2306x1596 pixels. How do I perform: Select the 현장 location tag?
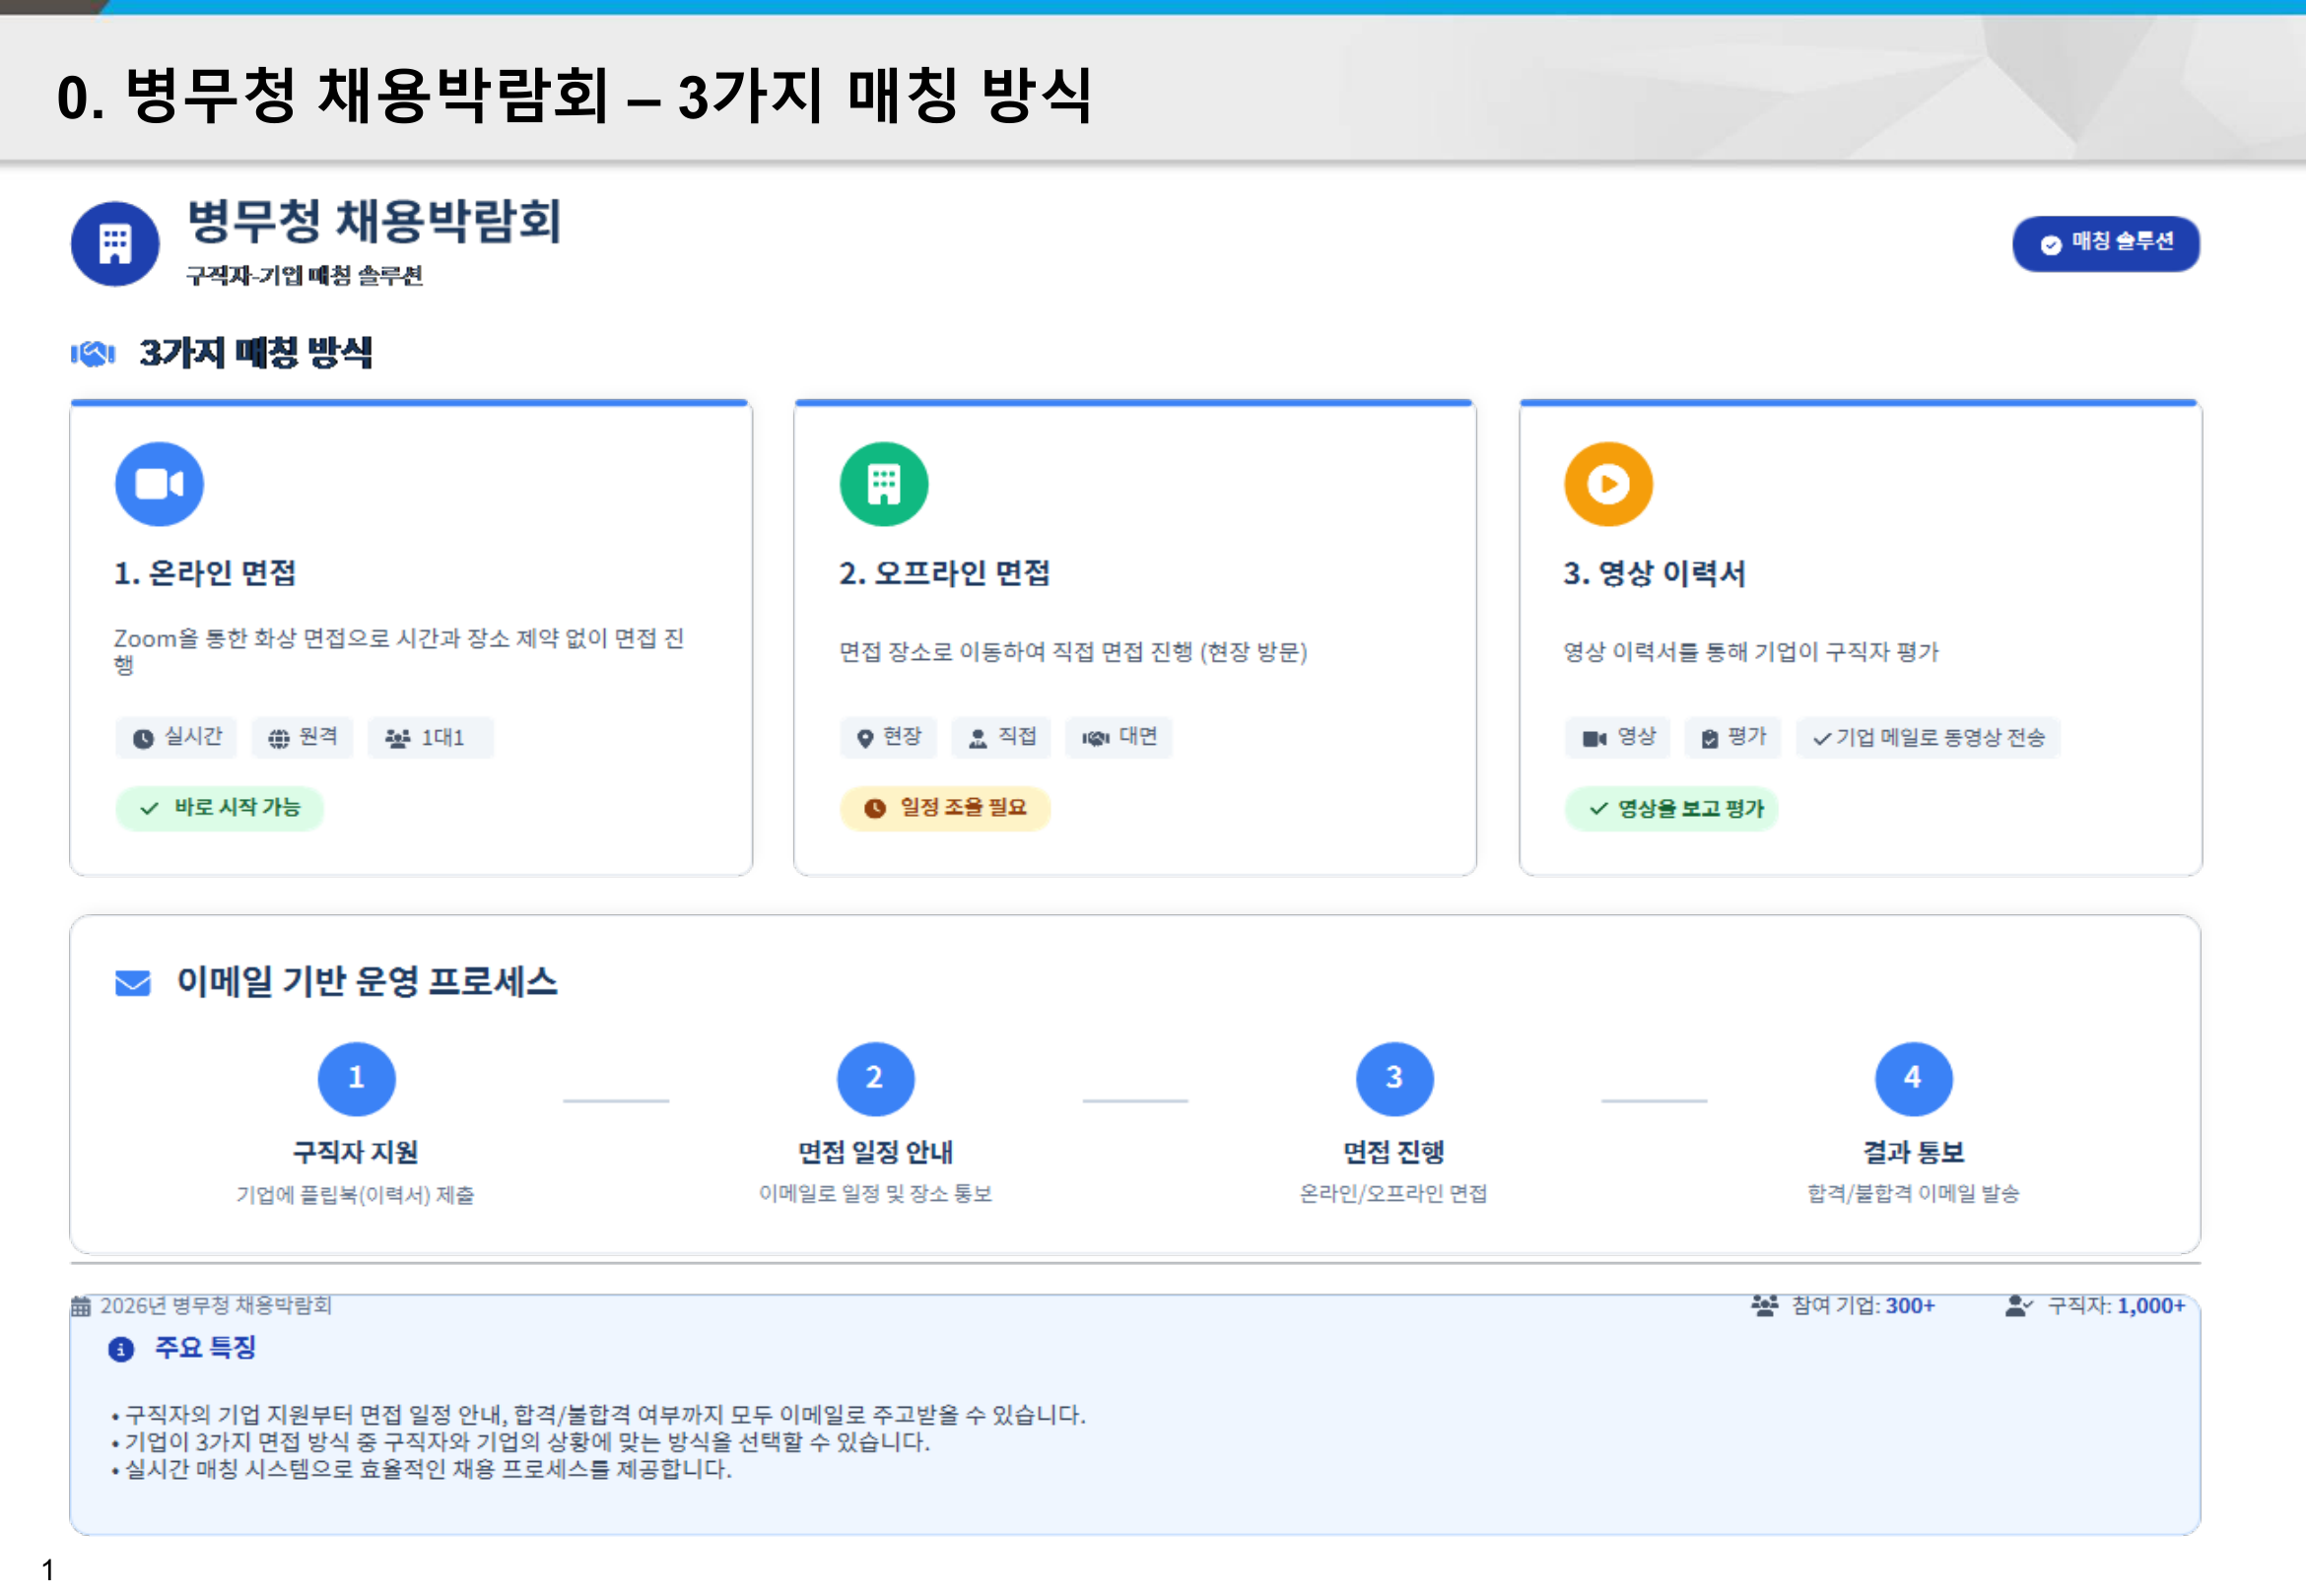(x=888, y=737)
